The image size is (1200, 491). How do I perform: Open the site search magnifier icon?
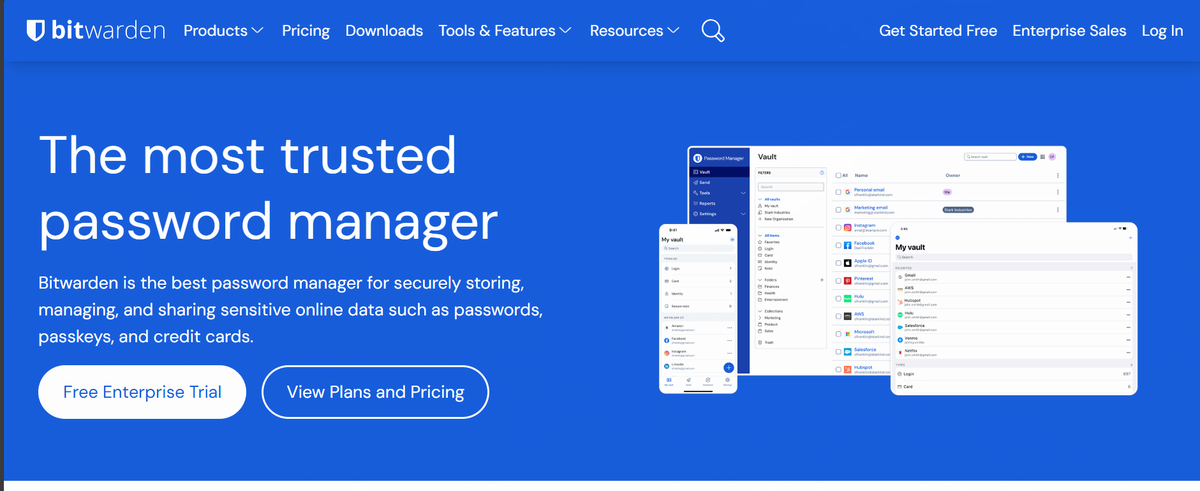click(x=713, y=31)
